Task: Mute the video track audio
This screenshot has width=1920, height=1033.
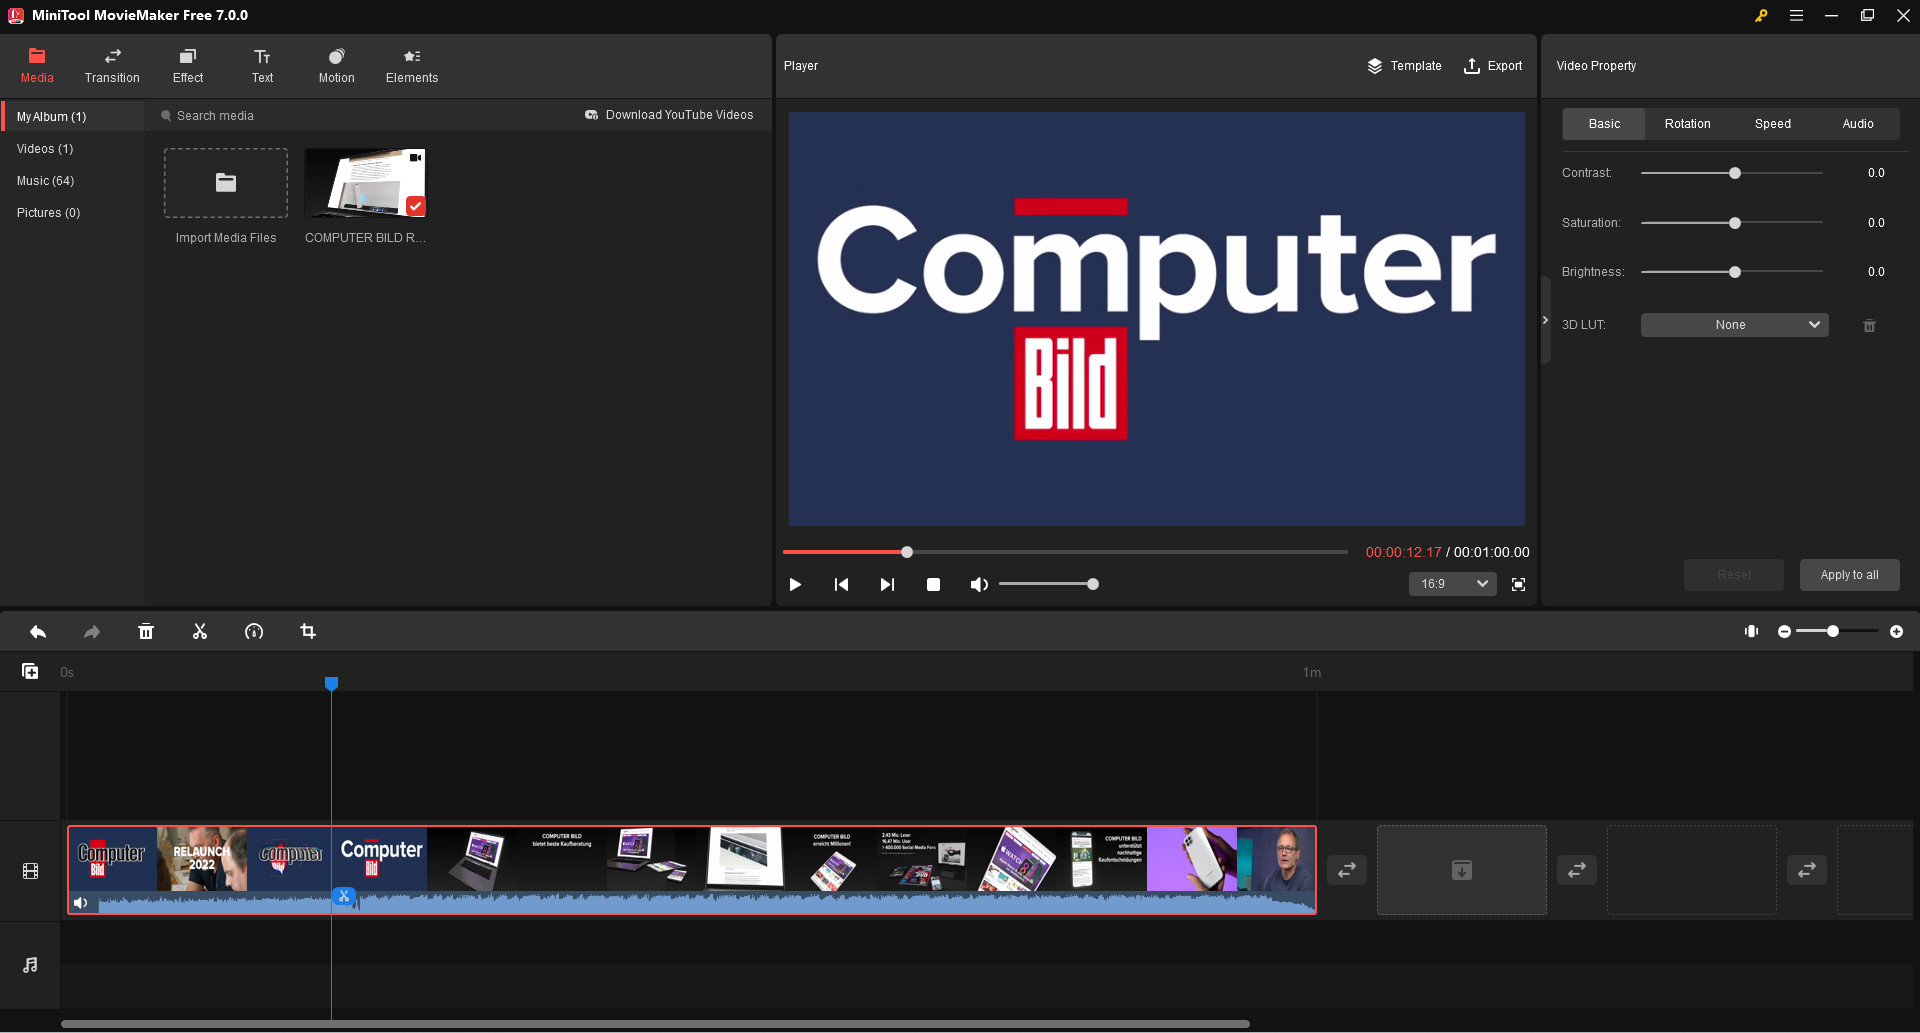Action: 81,901
